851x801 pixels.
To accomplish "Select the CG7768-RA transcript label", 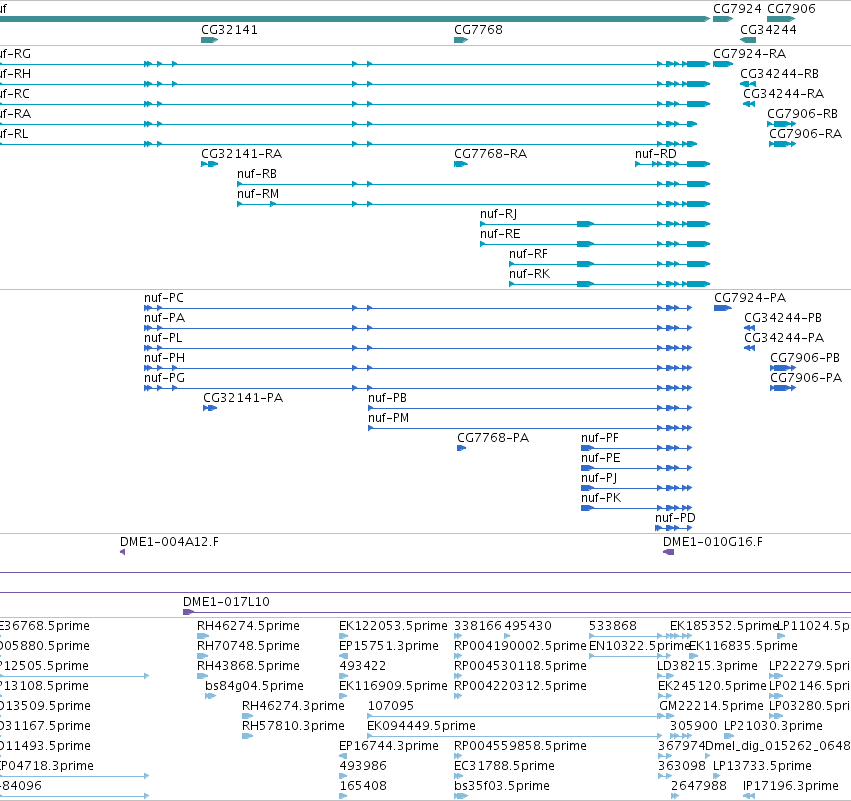I will 490,154.
